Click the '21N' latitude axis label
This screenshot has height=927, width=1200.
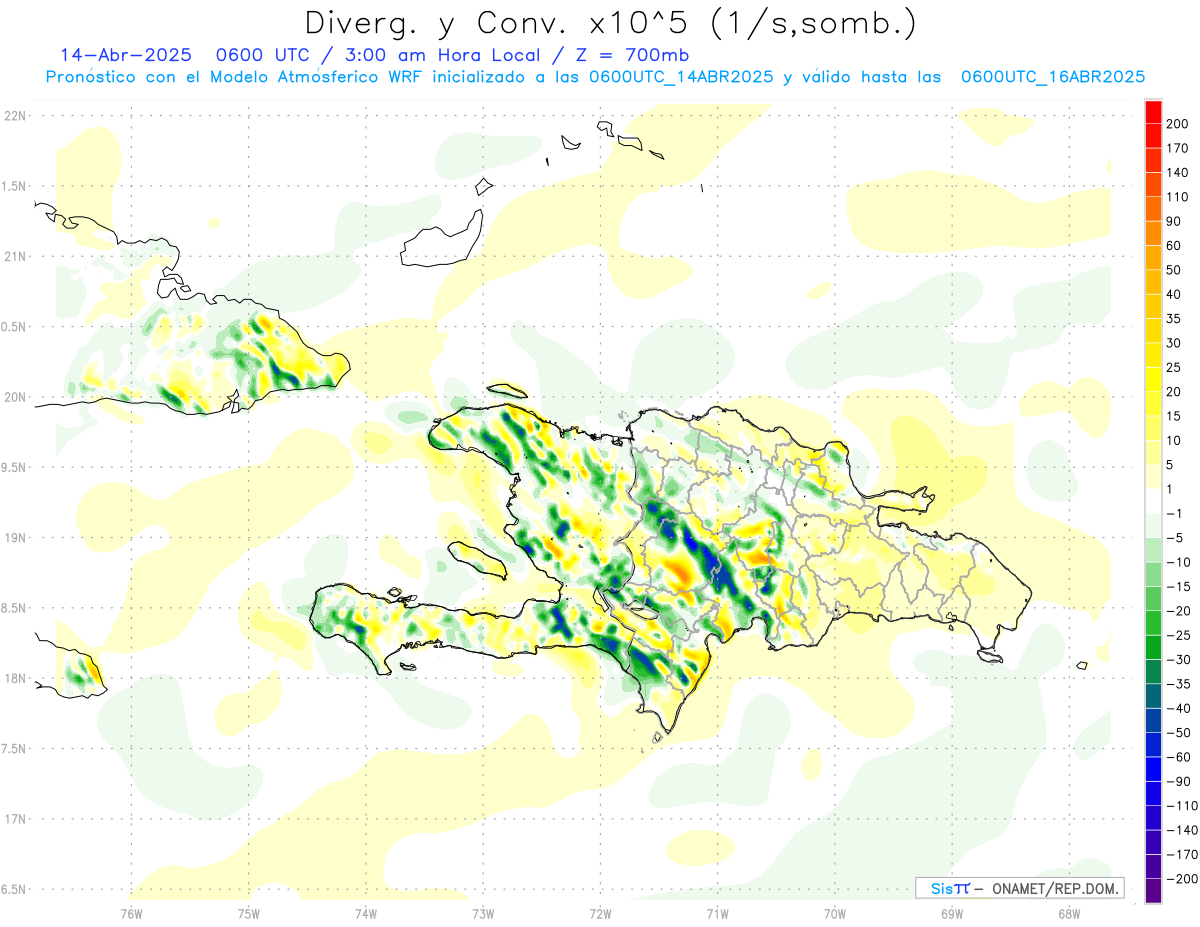tap(16, 256)
